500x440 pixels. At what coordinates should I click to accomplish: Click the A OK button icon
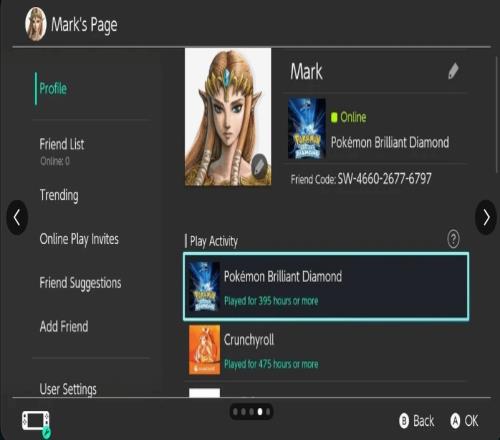(455, 421)
